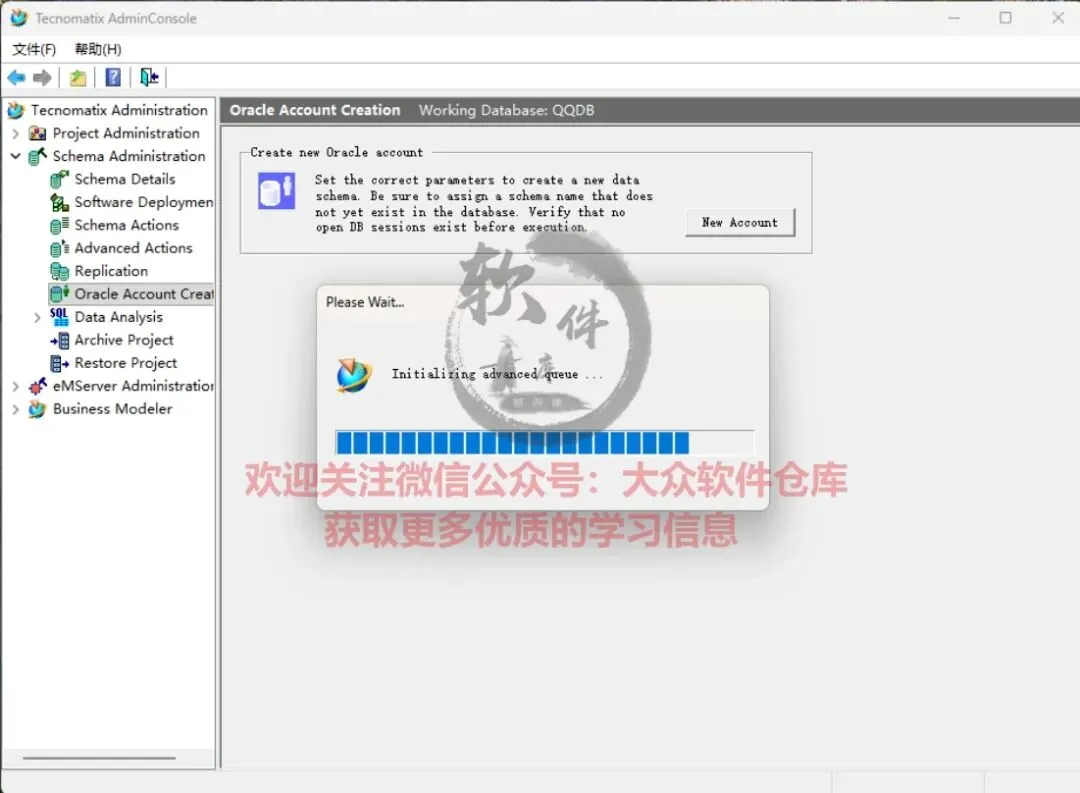Select Replication tree item
Viewport: 1080px width, 793px height.
click(x=111, y=271)
